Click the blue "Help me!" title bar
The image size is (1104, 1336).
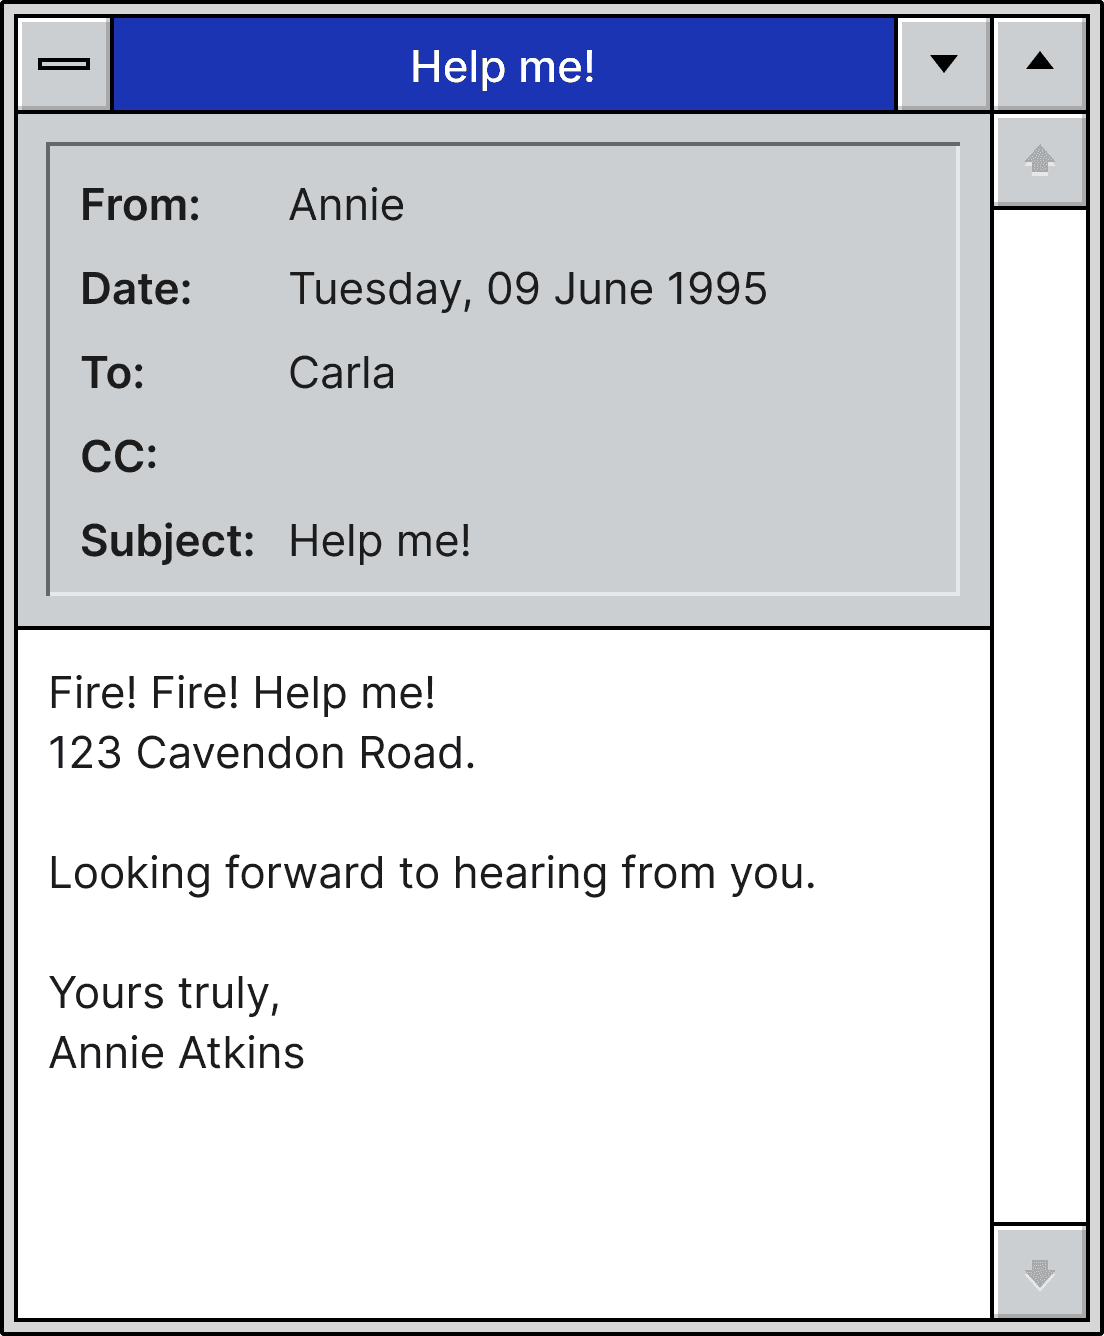click(x=503, y=66)
